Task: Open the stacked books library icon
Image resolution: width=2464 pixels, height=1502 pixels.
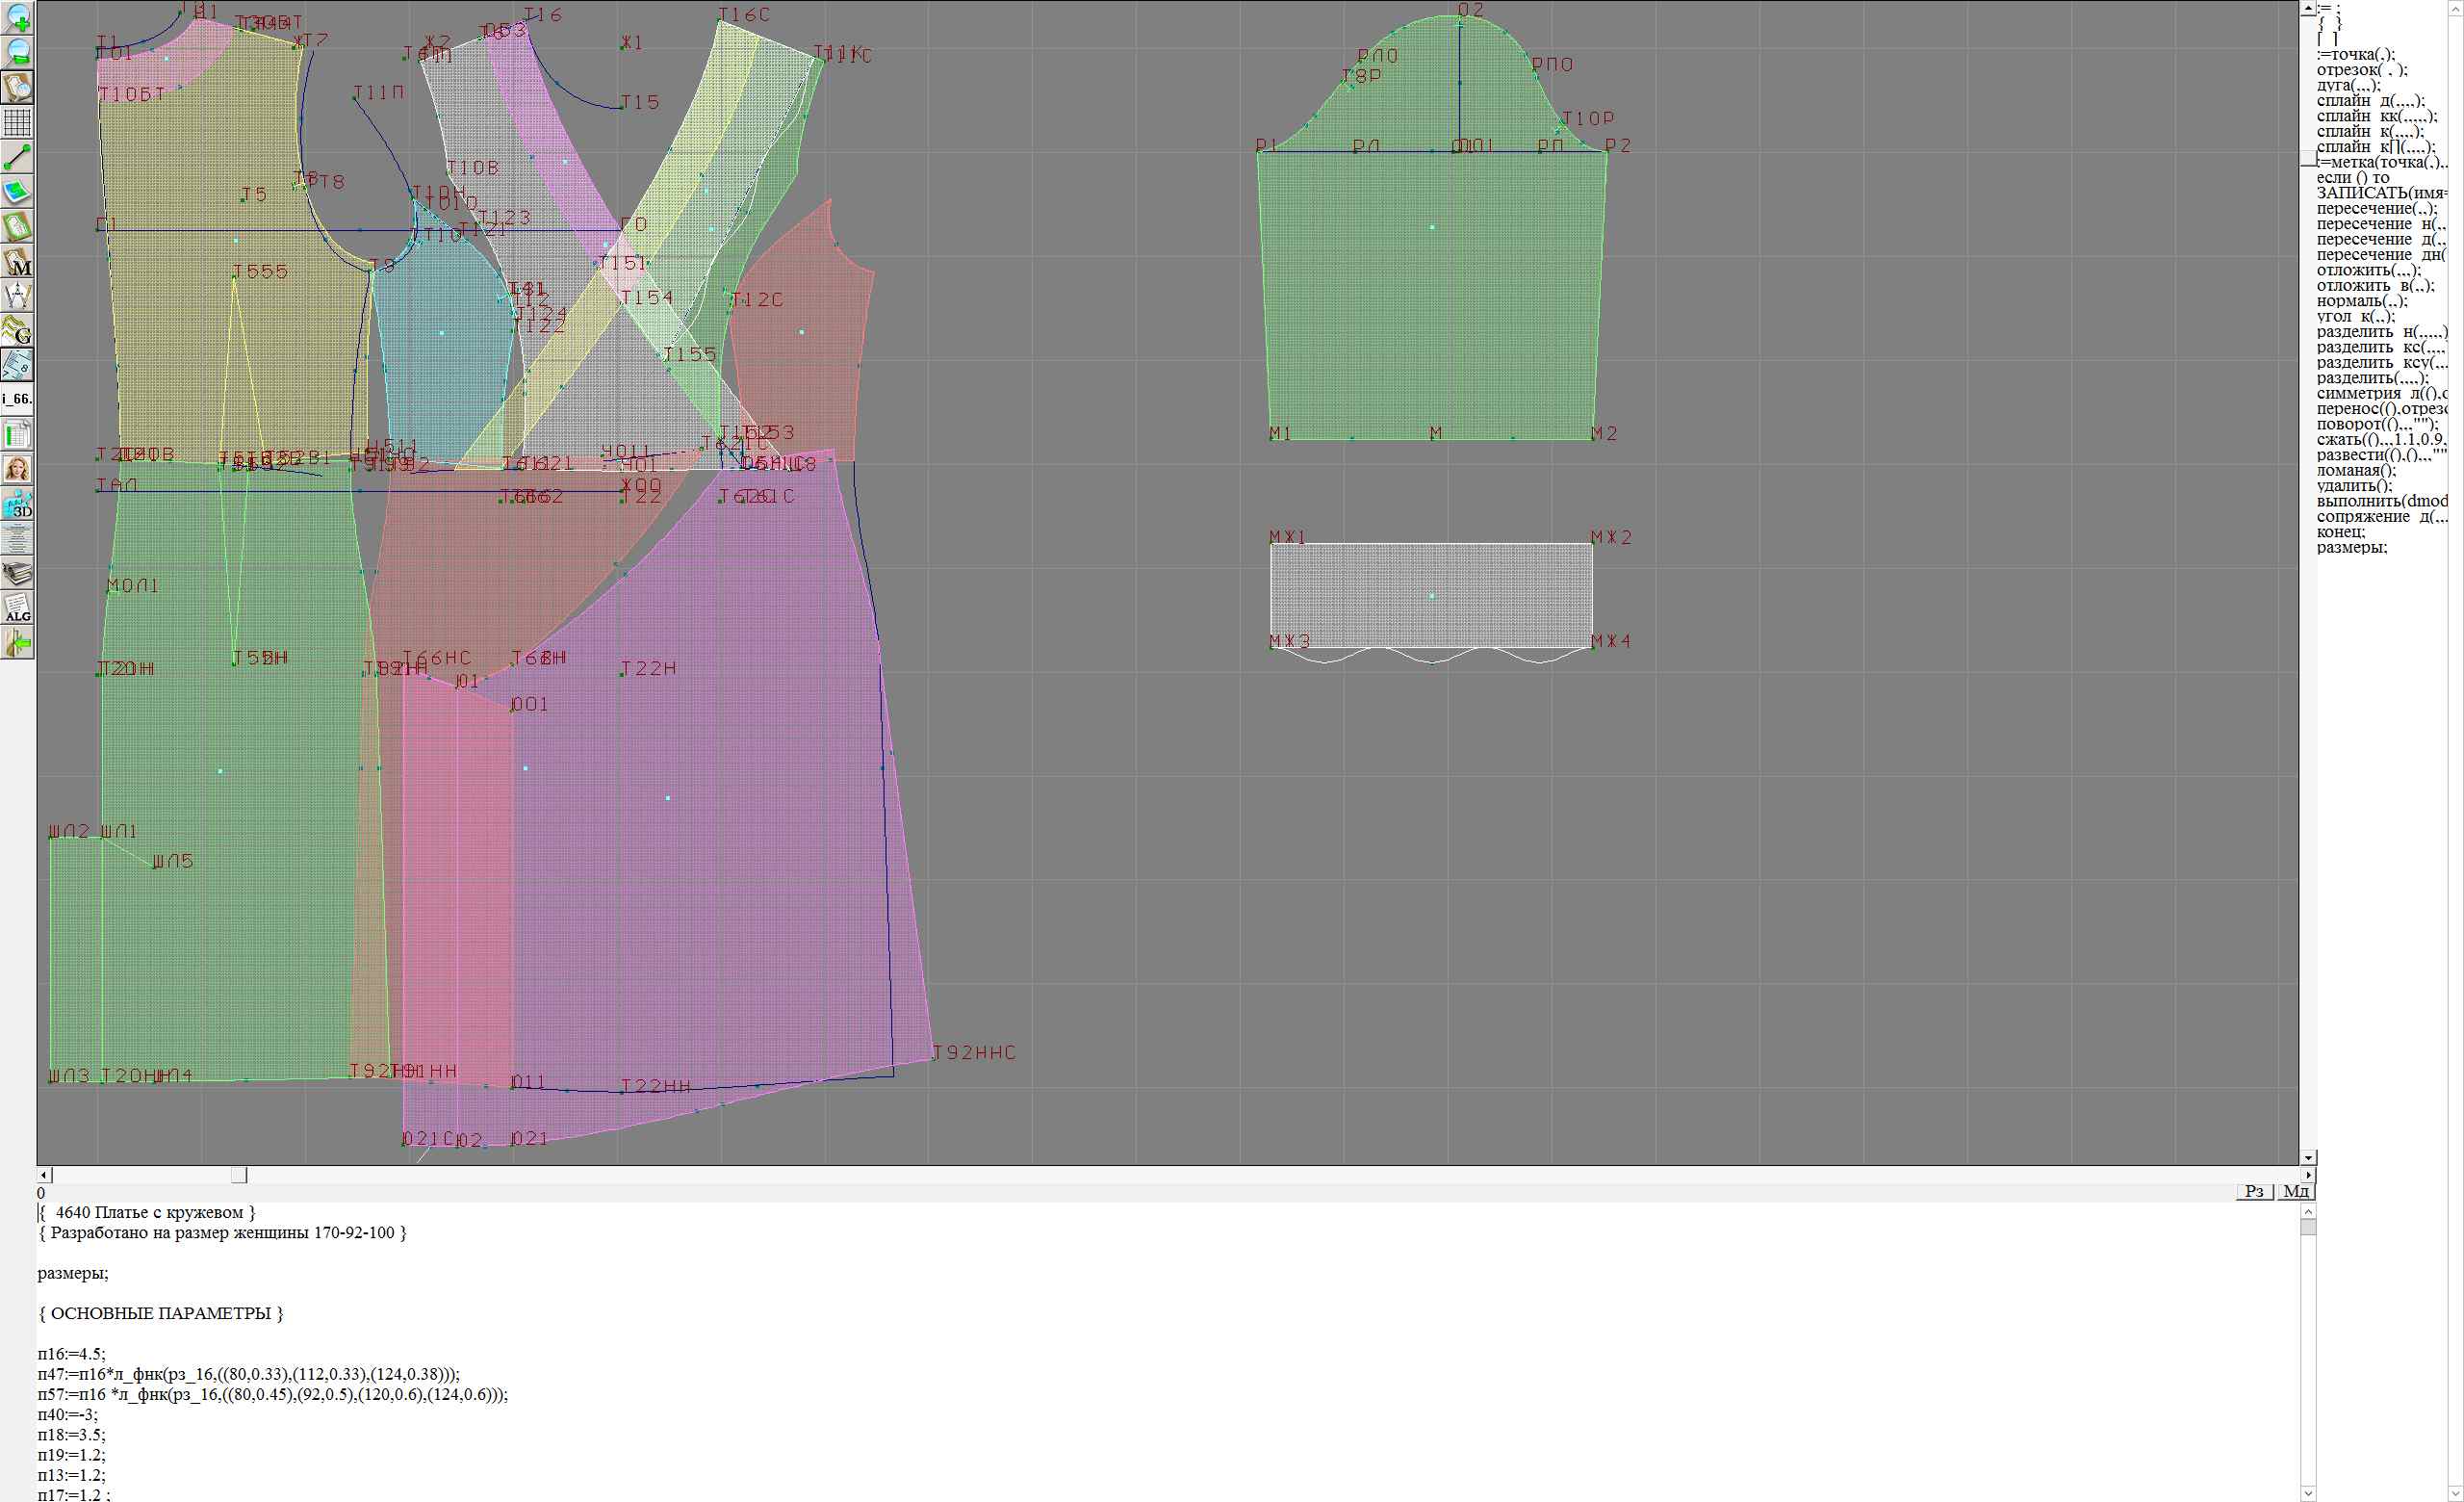Action: click(x=17, y=573)
